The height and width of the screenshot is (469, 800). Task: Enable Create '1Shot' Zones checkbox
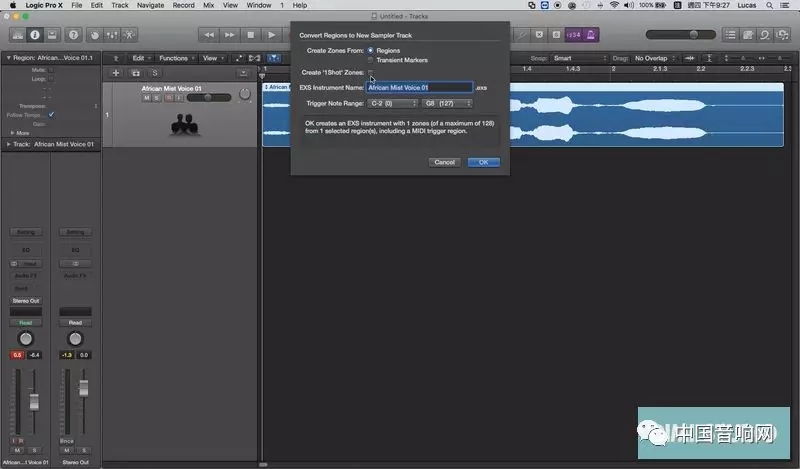(x=370, y=72)
